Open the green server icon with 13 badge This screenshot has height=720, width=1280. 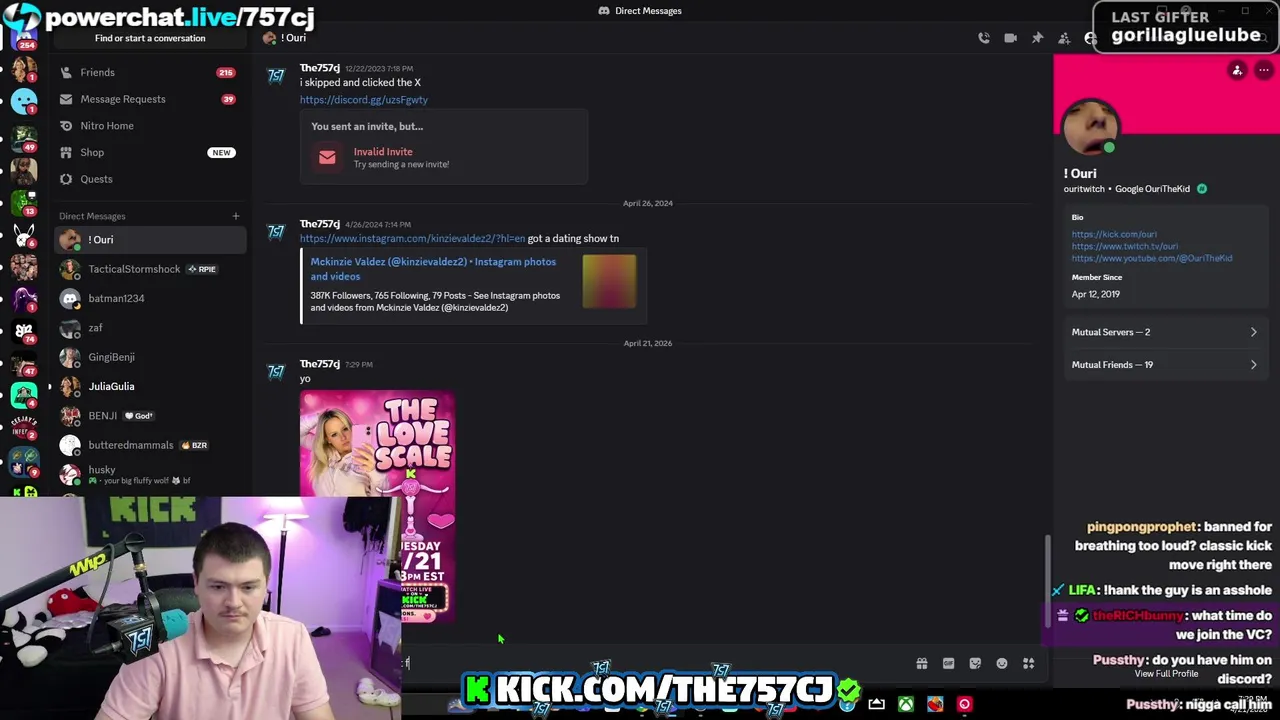click(24, 202)
